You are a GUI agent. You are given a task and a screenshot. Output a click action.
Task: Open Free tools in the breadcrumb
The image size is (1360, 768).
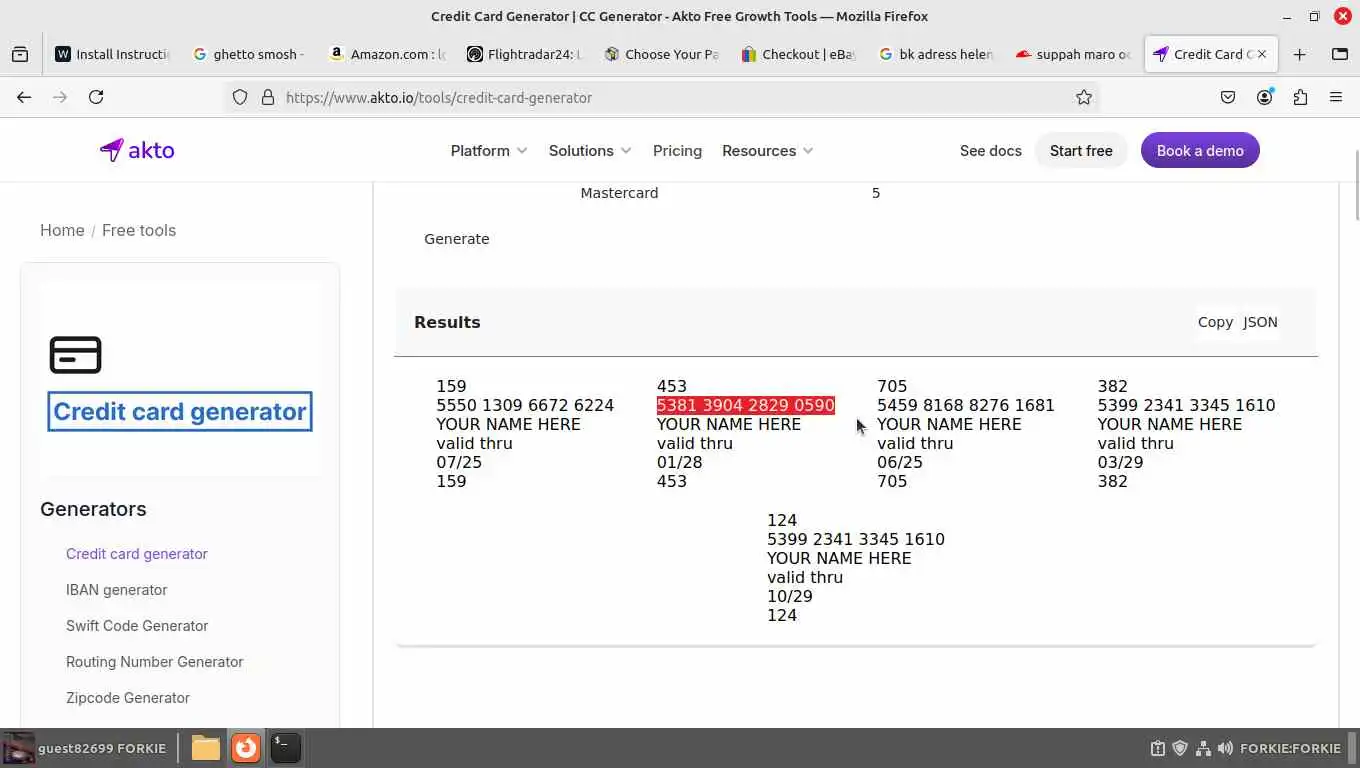point(139,230)
